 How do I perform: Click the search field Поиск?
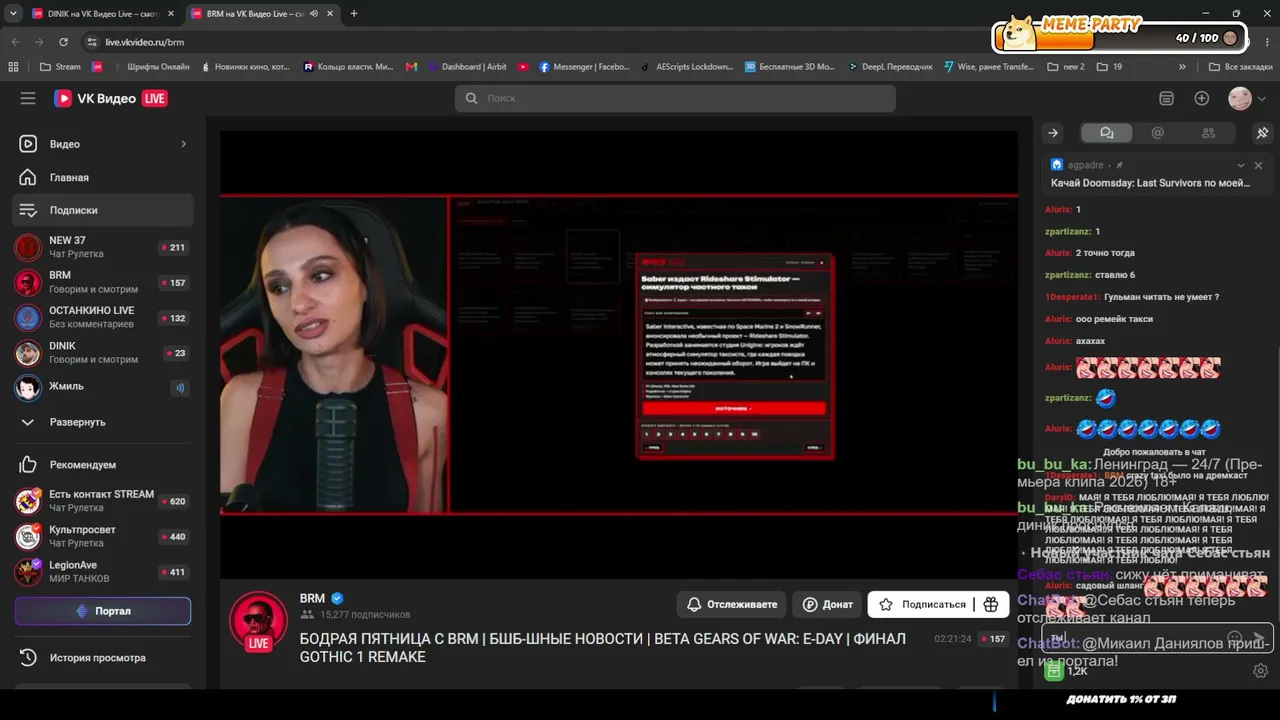[675, 98]
